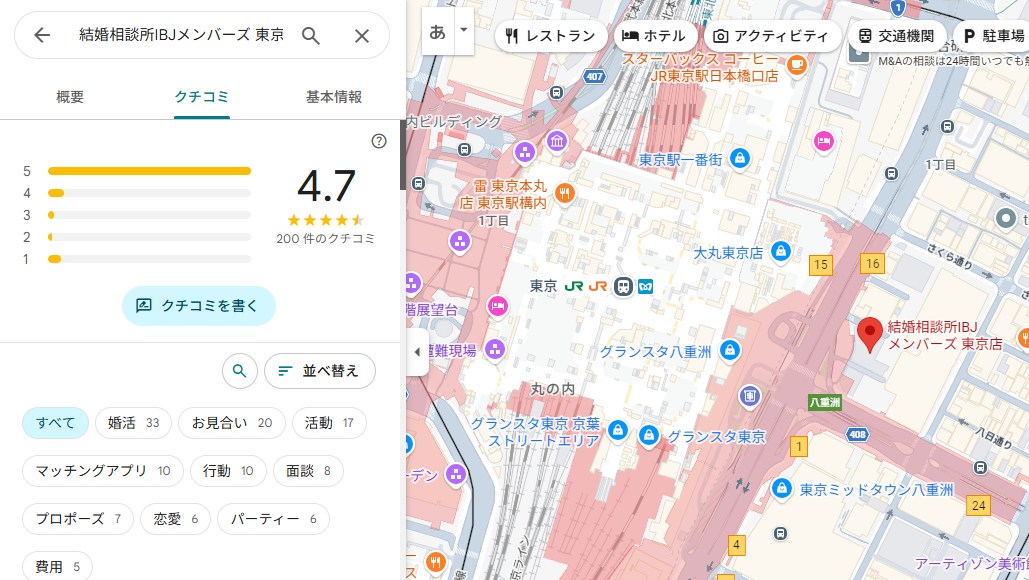Open the 基本情報 tab
Image resolution: width=1029 pixels, height=580 pixels.
pyautogui.click(x=333, y=97)
